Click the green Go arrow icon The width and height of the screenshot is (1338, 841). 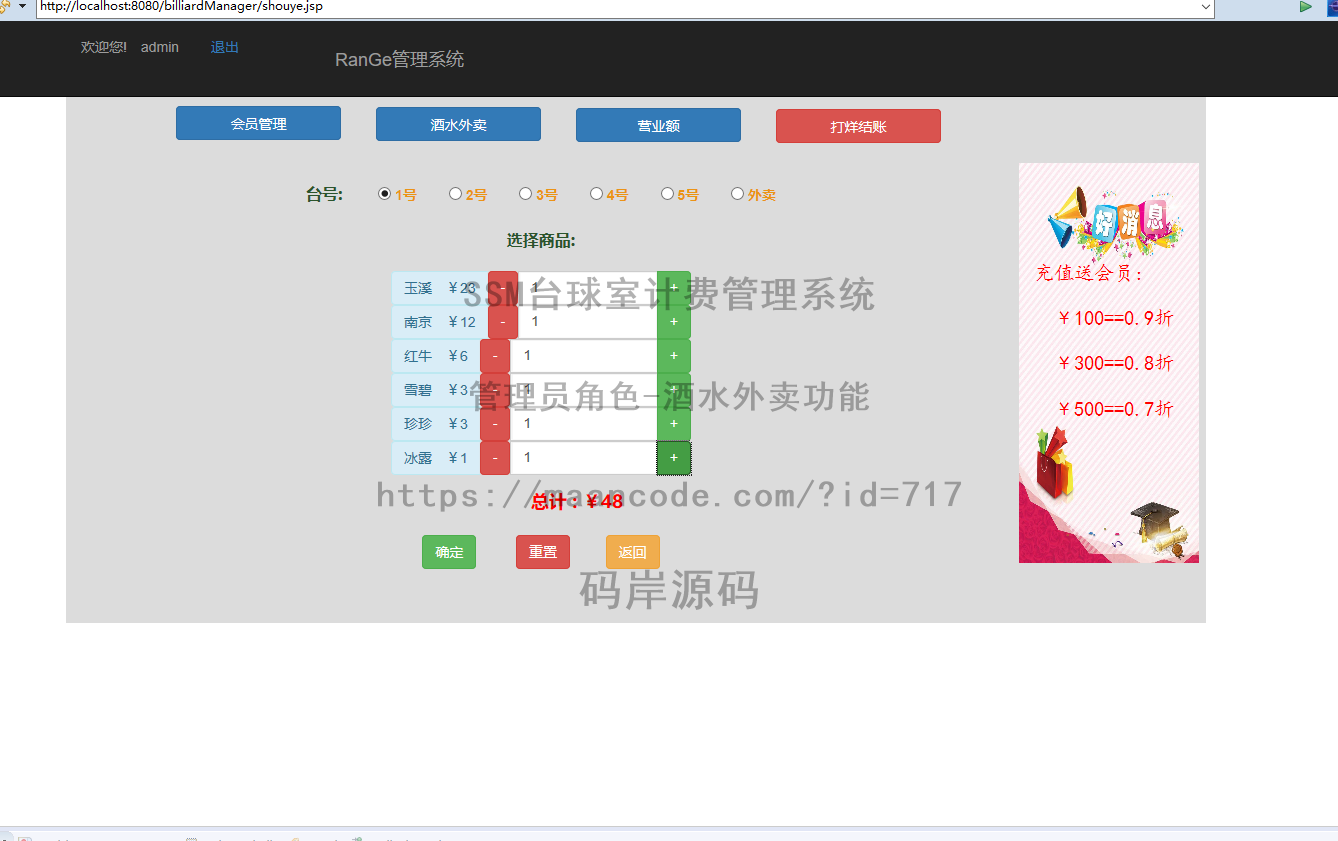coord(1305,6)
